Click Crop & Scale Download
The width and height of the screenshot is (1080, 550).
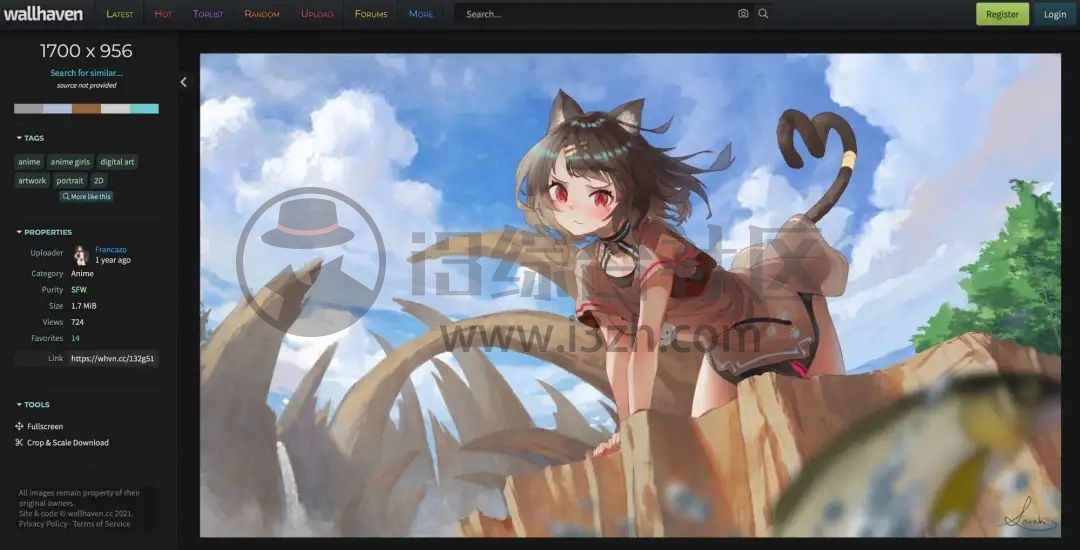[62, 443]
